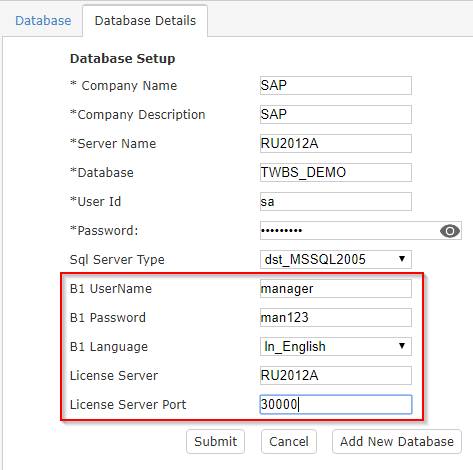
Task: Select the Database Details tab
Action: tap(145, 21)
